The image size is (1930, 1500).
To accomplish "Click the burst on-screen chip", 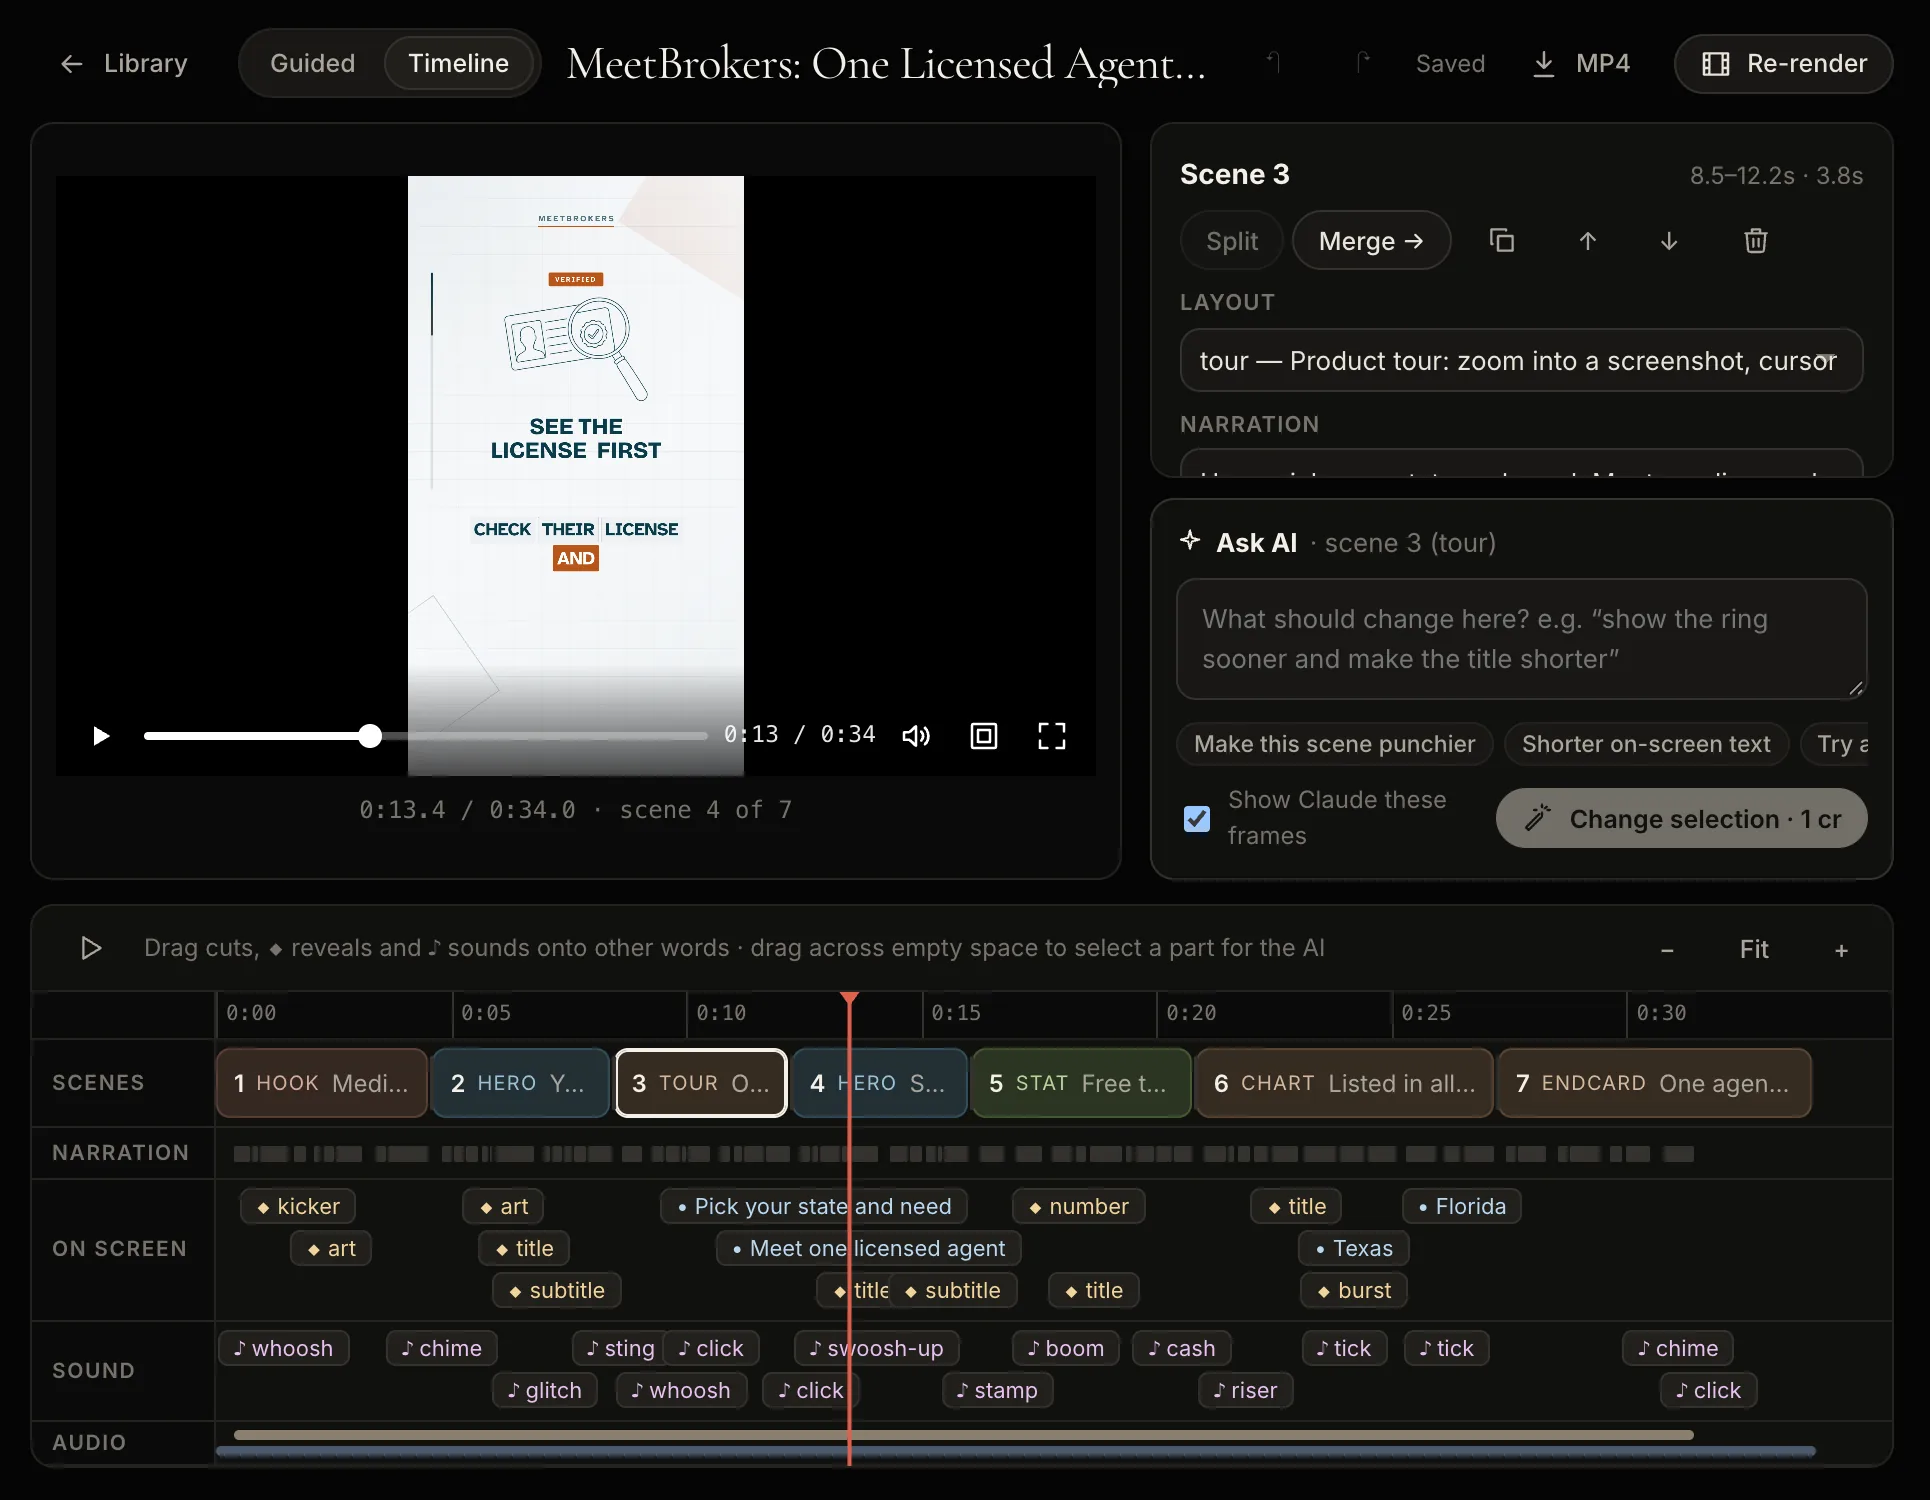I will coord(1354,1290).
